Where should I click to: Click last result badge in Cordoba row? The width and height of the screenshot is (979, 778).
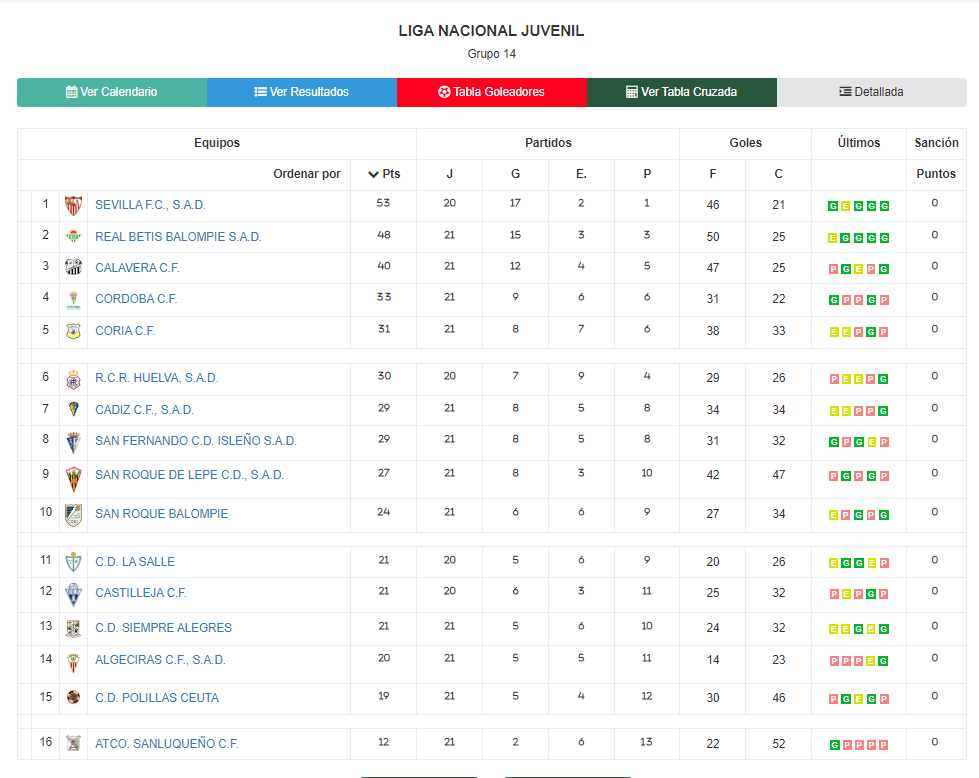pos(884,300)
